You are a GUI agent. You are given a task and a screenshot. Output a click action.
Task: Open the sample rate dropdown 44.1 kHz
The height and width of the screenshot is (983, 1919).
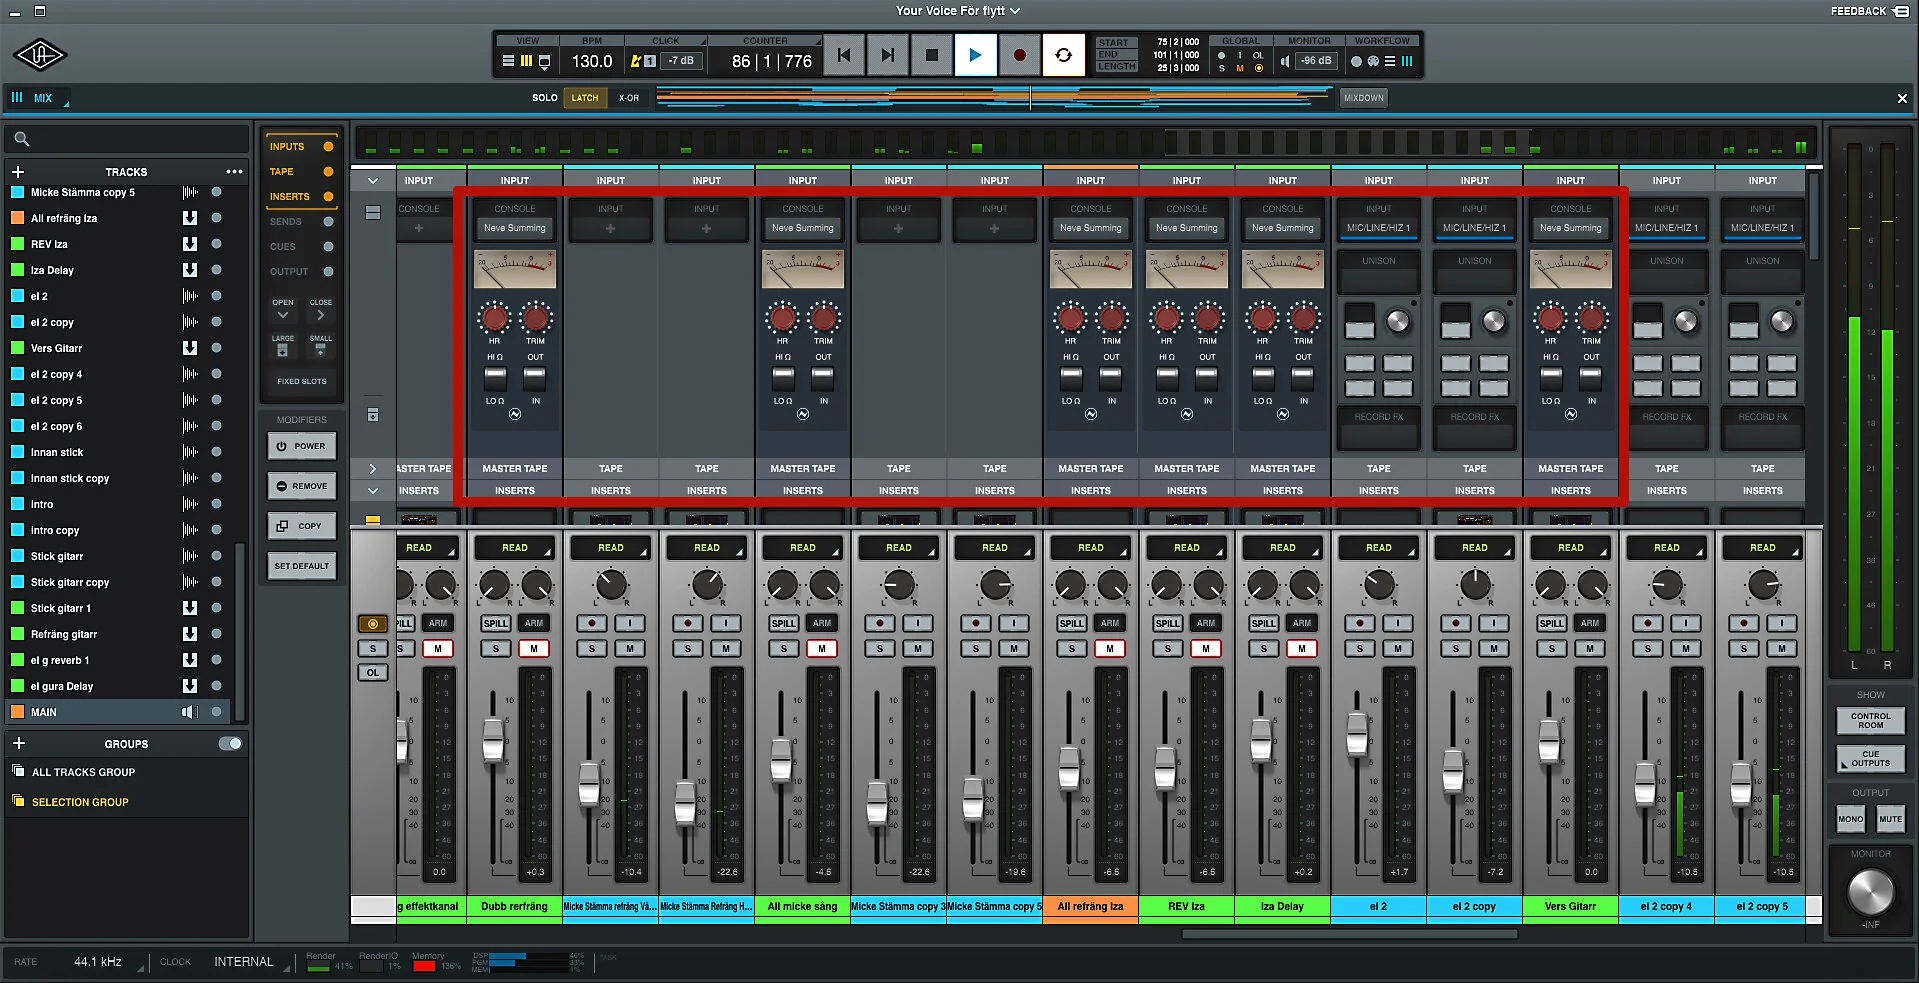(x=107, y=962)
